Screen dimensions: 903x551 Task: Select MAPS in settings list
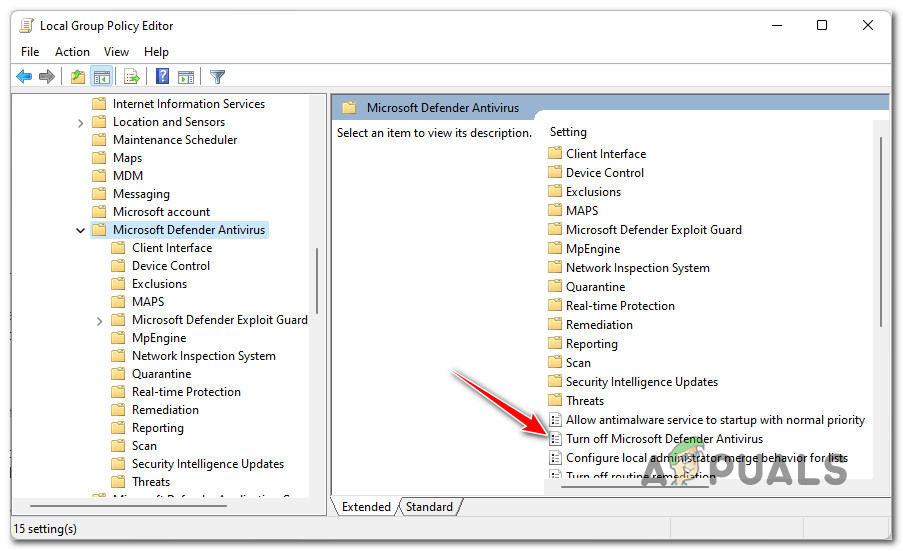[x=582, y=211]
